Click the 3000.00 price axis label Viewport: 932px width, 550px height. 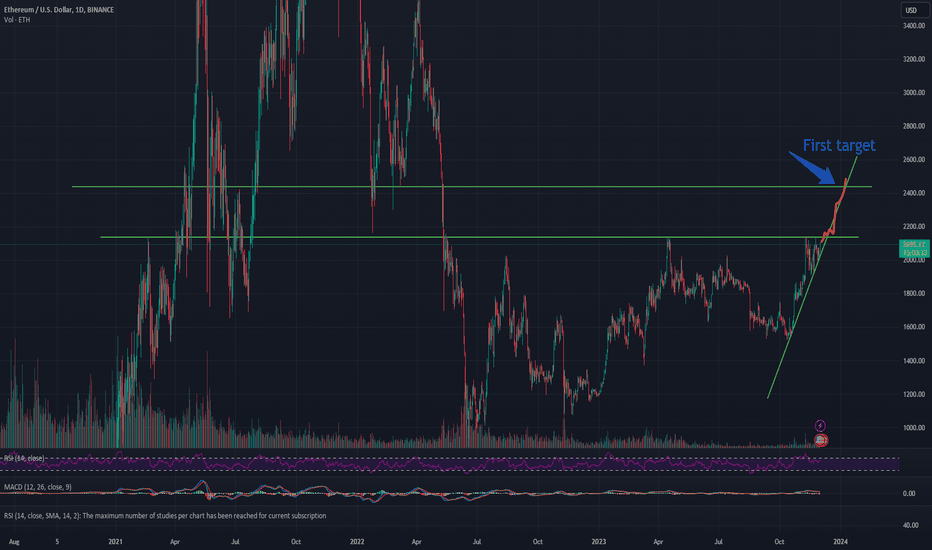coord(914,93)
